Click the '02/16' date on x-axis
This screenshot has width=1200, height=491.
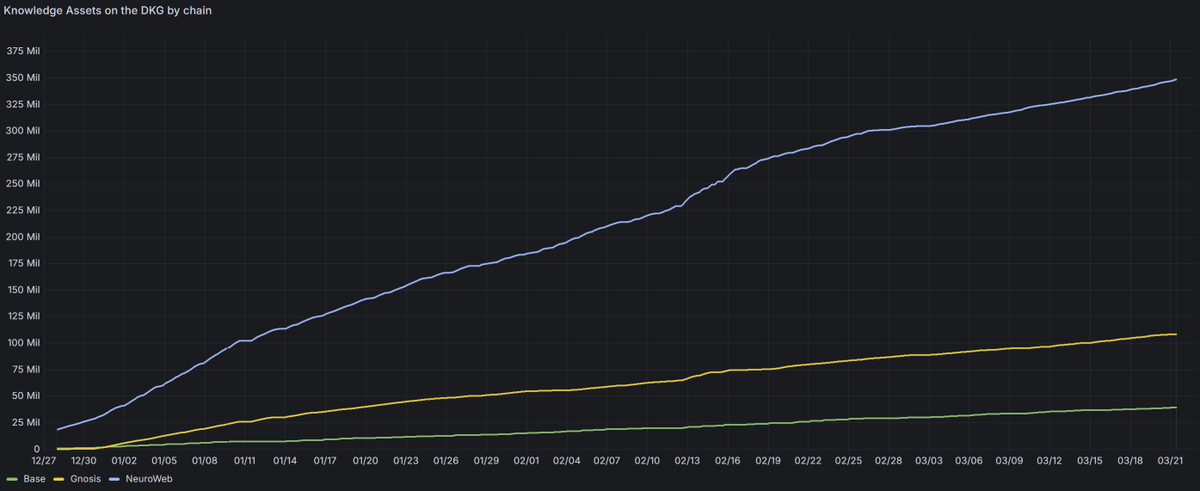tap(728, 461)
